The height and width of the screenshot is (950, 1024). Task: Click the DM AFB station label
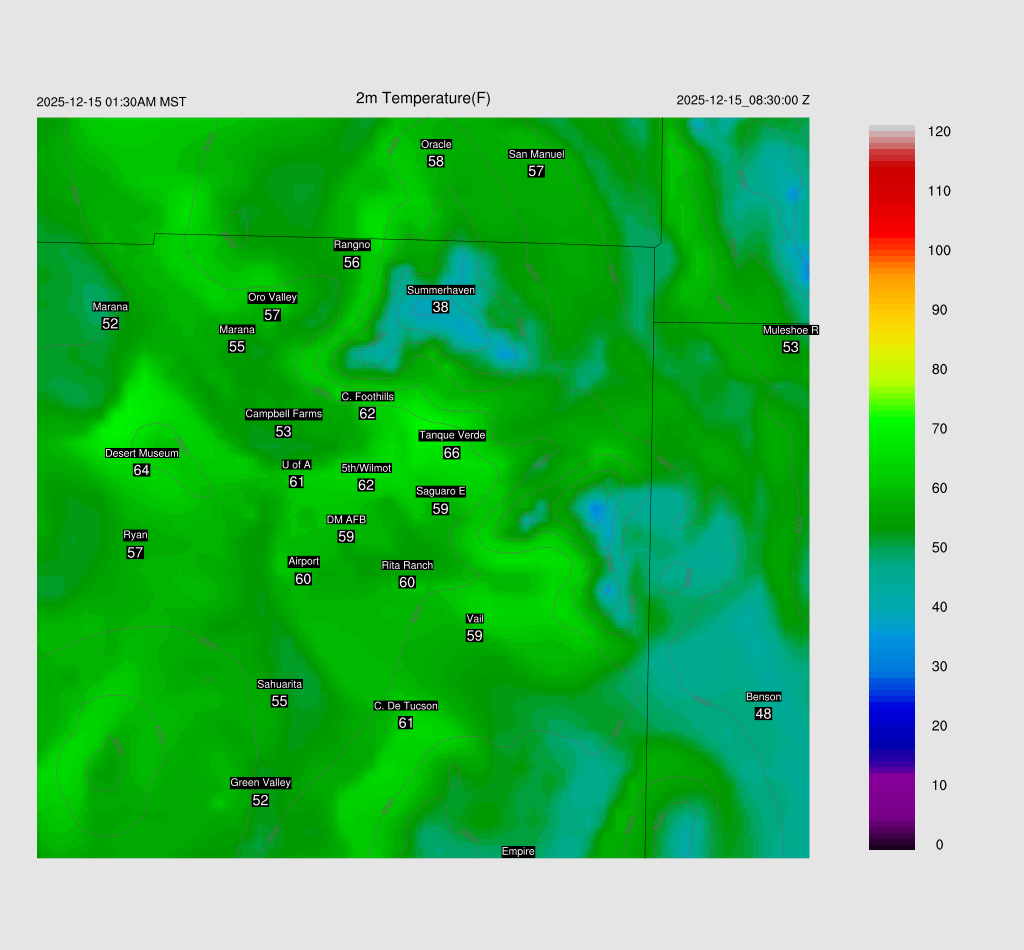pos(346,520)
